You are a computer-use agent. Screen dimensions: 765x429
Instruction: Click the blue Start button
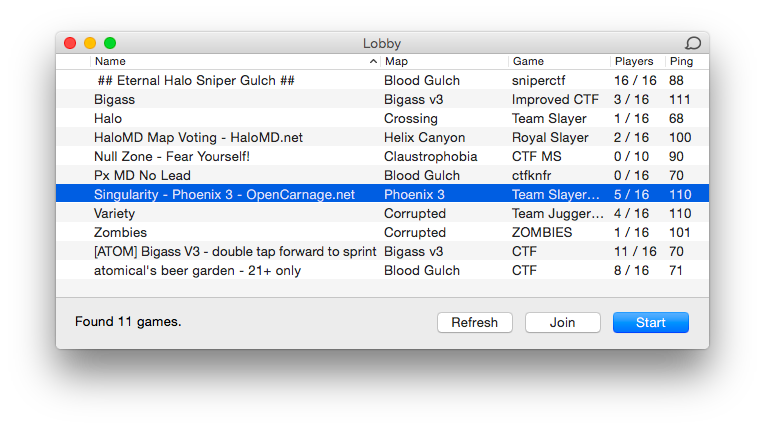click(x=650, y=322)
